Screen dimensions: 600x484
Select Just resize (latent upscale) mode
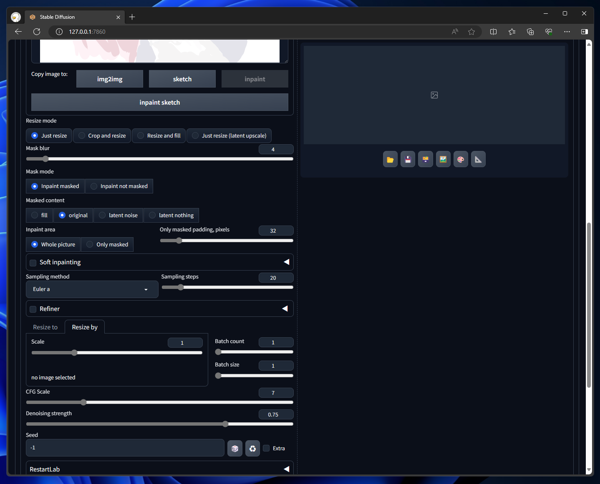229,135
